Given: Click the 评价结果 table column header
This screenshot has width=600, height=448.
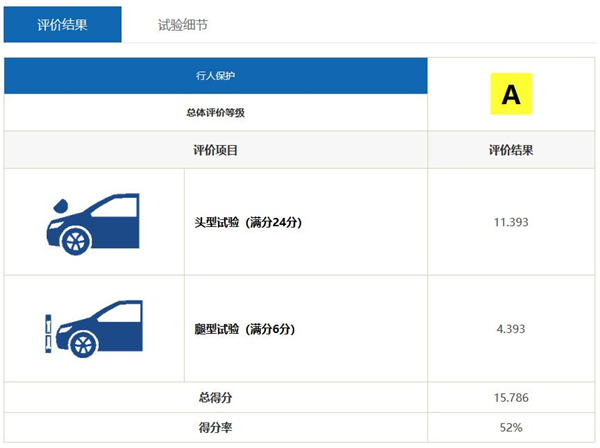Looking at the screenshot, I should [x=511, y=151].
